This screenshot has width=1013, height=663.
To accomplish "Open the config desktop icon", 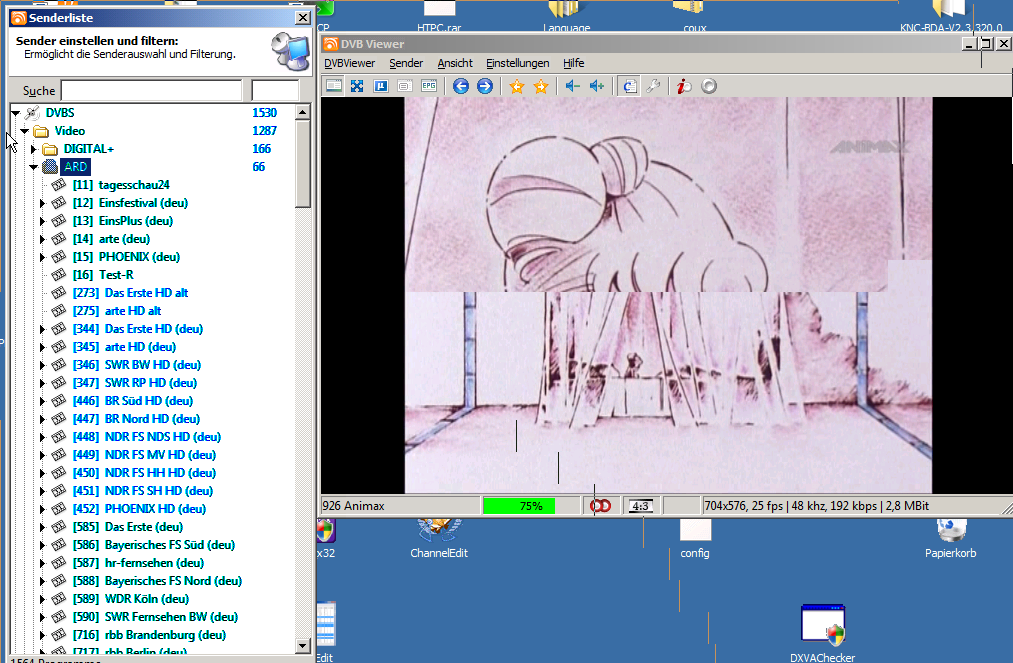I will (x=694, y=539).
